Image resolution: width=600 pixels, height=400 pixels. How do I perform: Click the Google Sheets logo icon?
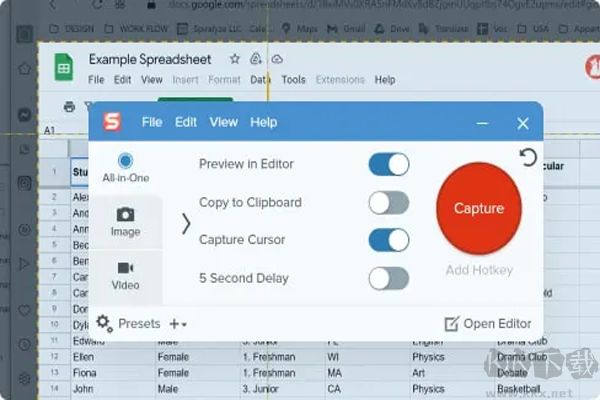click(x=64, y=67)
